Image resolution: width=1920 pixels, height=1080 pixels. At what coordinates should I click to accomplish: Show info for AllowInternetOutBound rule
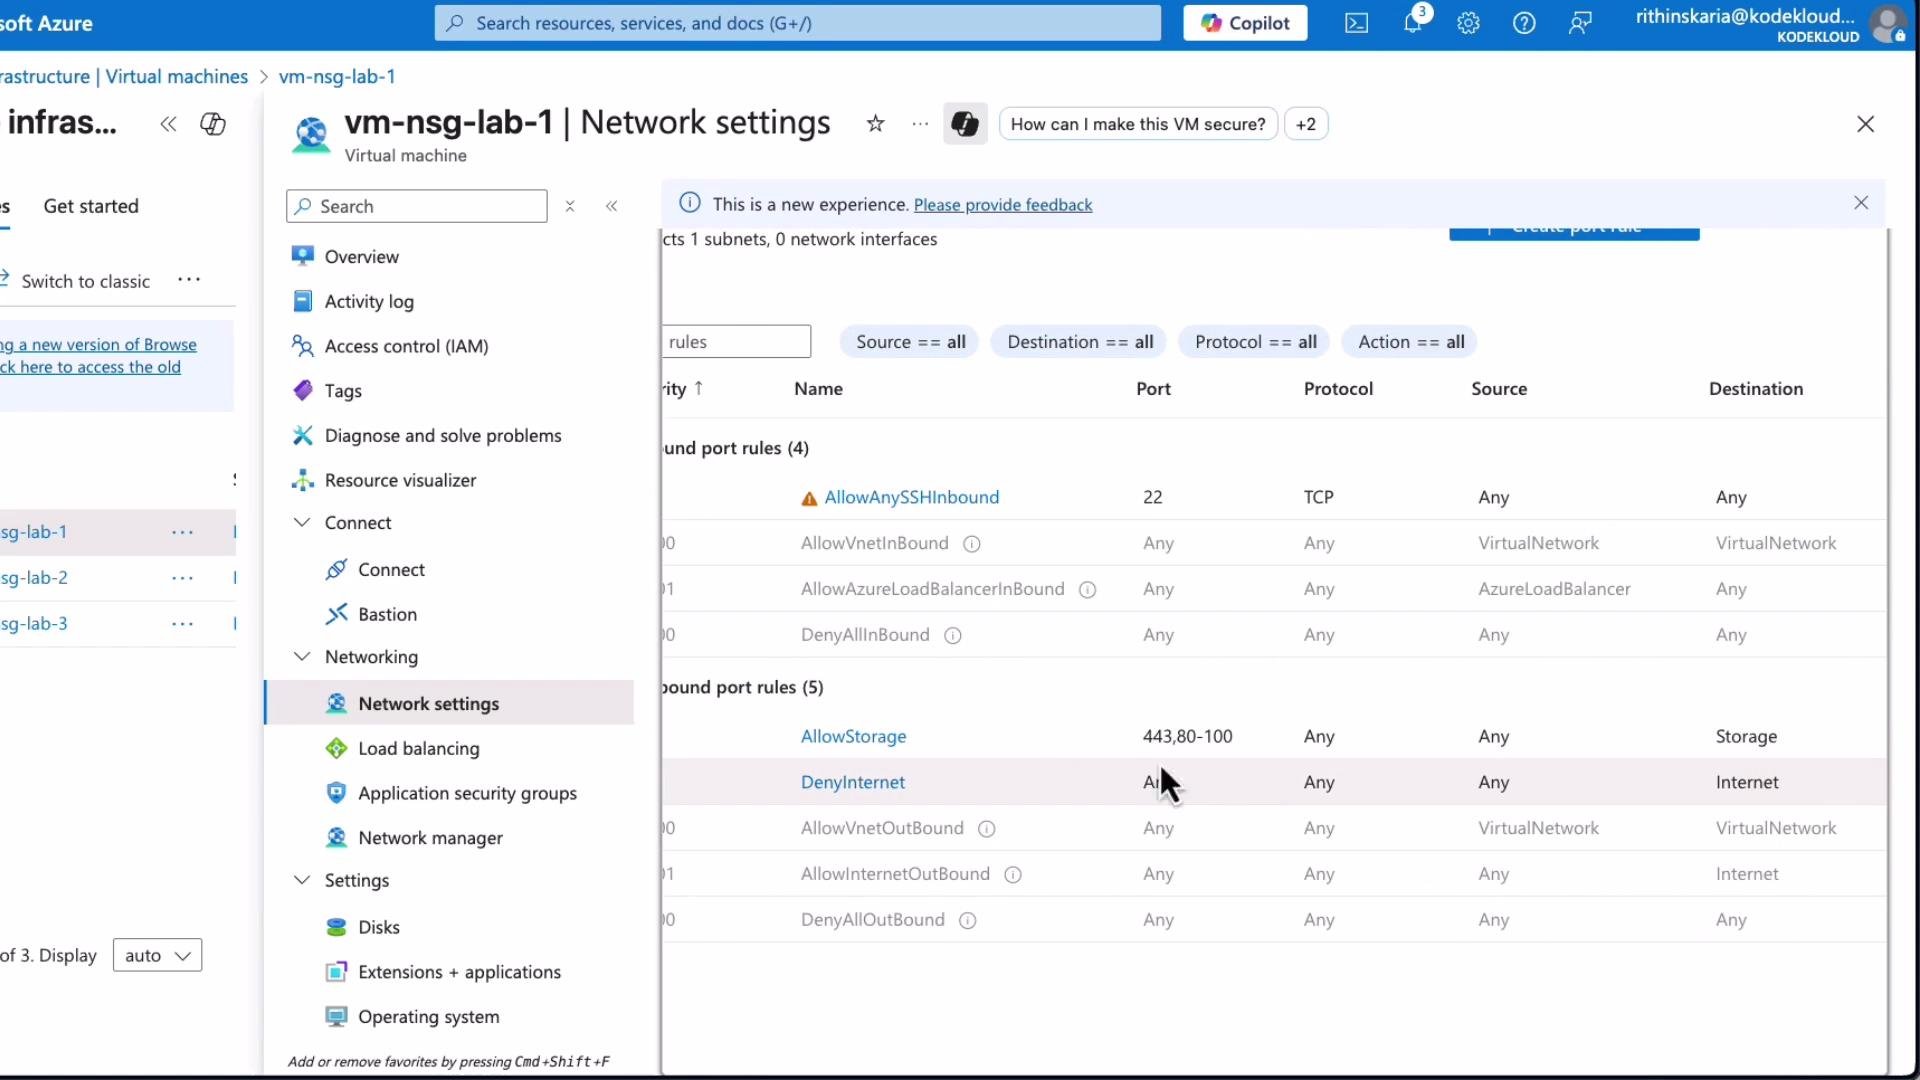click(x=1012, y=875)
